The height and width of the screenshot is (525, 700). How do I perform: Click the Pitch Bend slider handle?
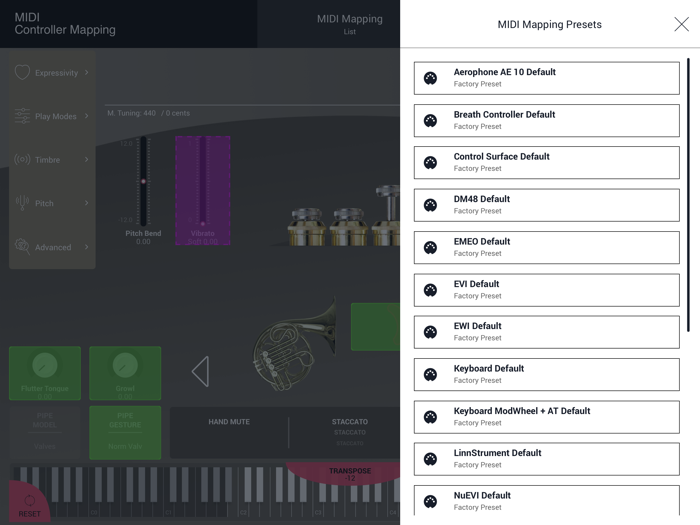[x=143, y=181]
